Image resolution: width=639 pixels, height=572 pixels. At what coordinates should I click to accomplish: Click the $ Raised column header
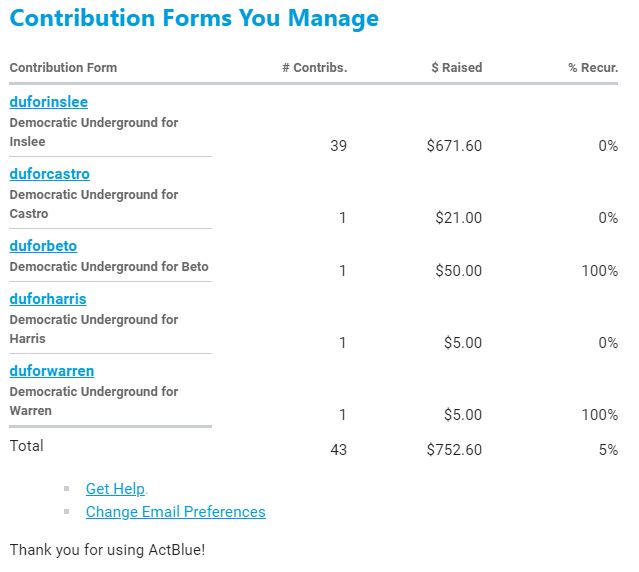point(456,68)
